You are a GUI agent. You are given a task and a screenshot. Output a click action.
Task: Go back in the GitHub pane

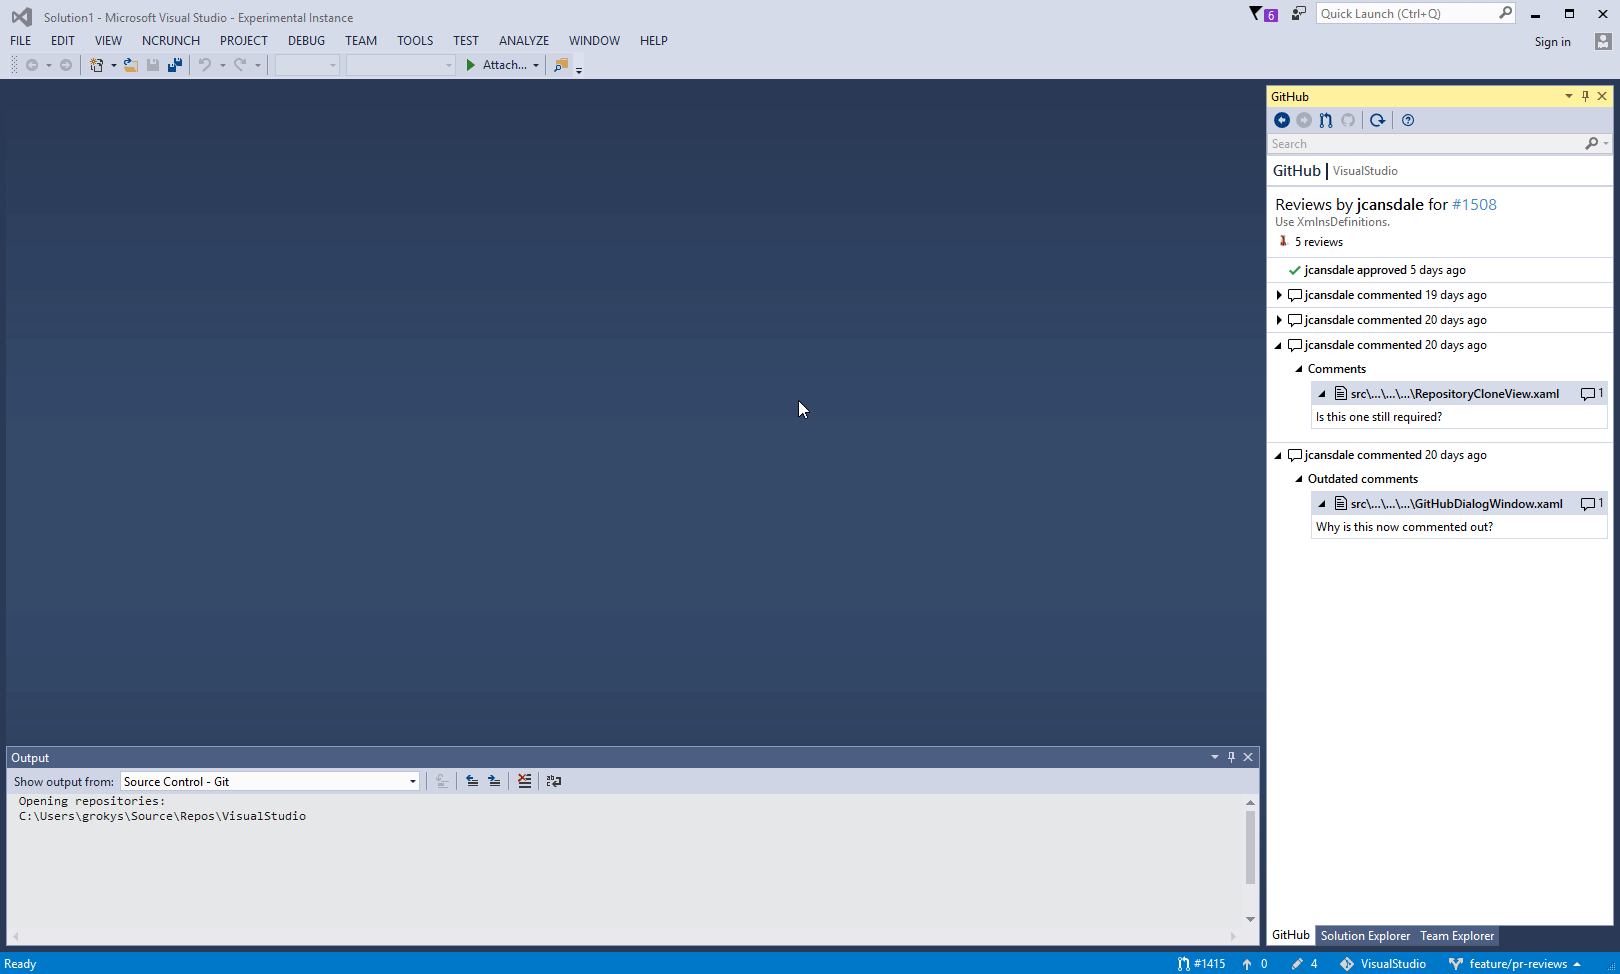pos(1282,120)
